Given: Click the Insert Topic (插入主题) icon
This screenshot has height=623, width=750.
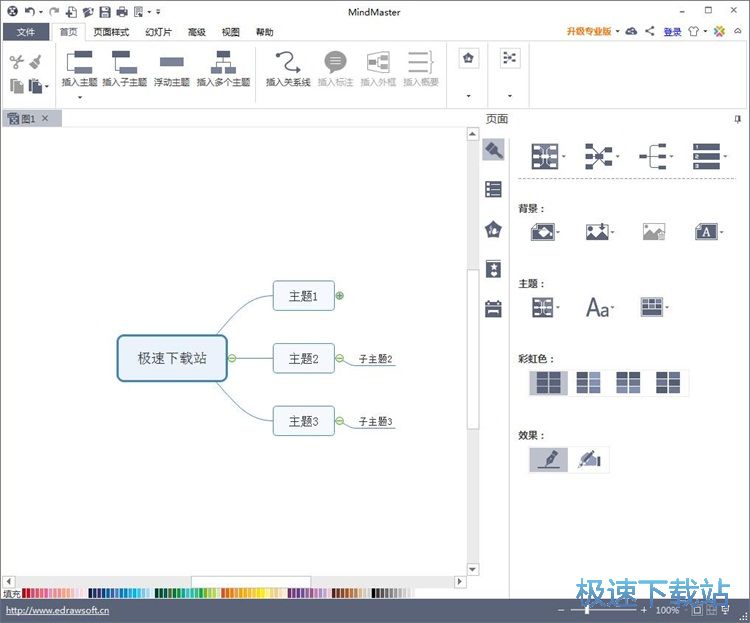Looking at the screenshot, I should (79, 62).
